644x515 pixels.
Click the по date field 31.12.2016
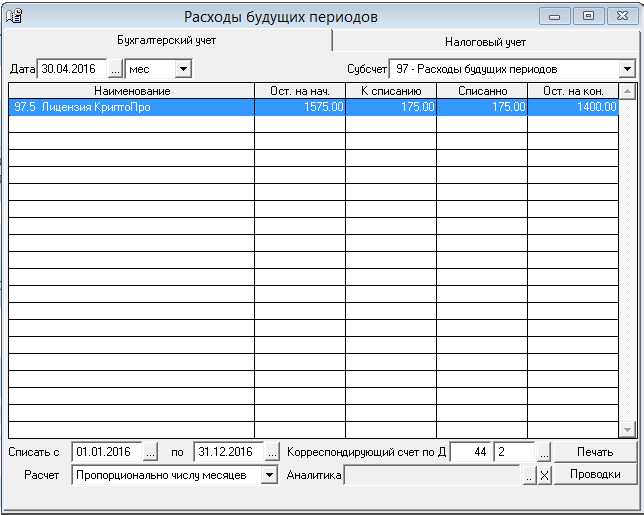tap(229, 452)
